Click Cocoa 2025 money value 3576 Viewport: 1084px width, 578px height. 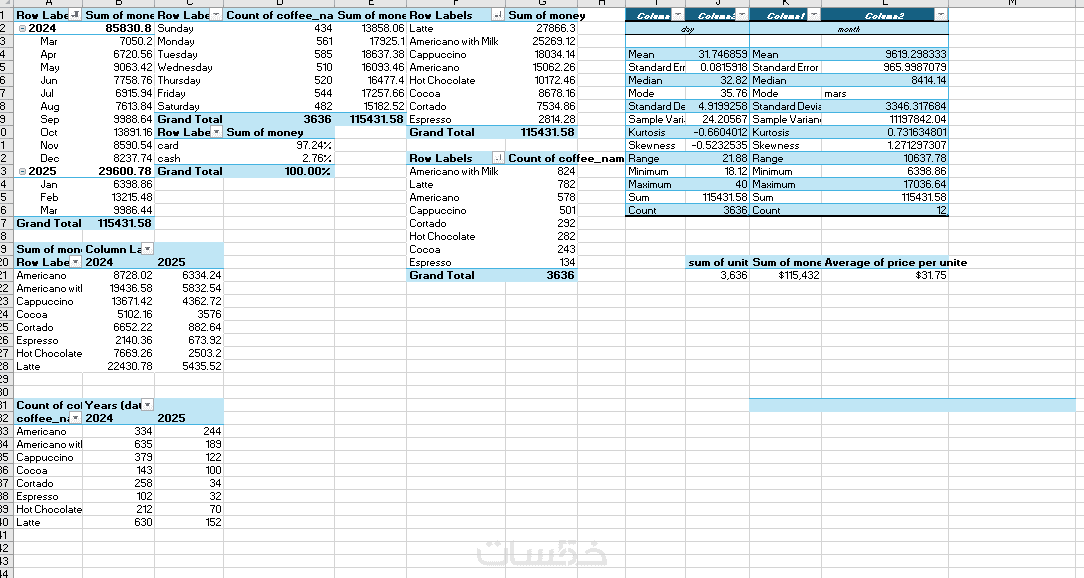(189, 315)
